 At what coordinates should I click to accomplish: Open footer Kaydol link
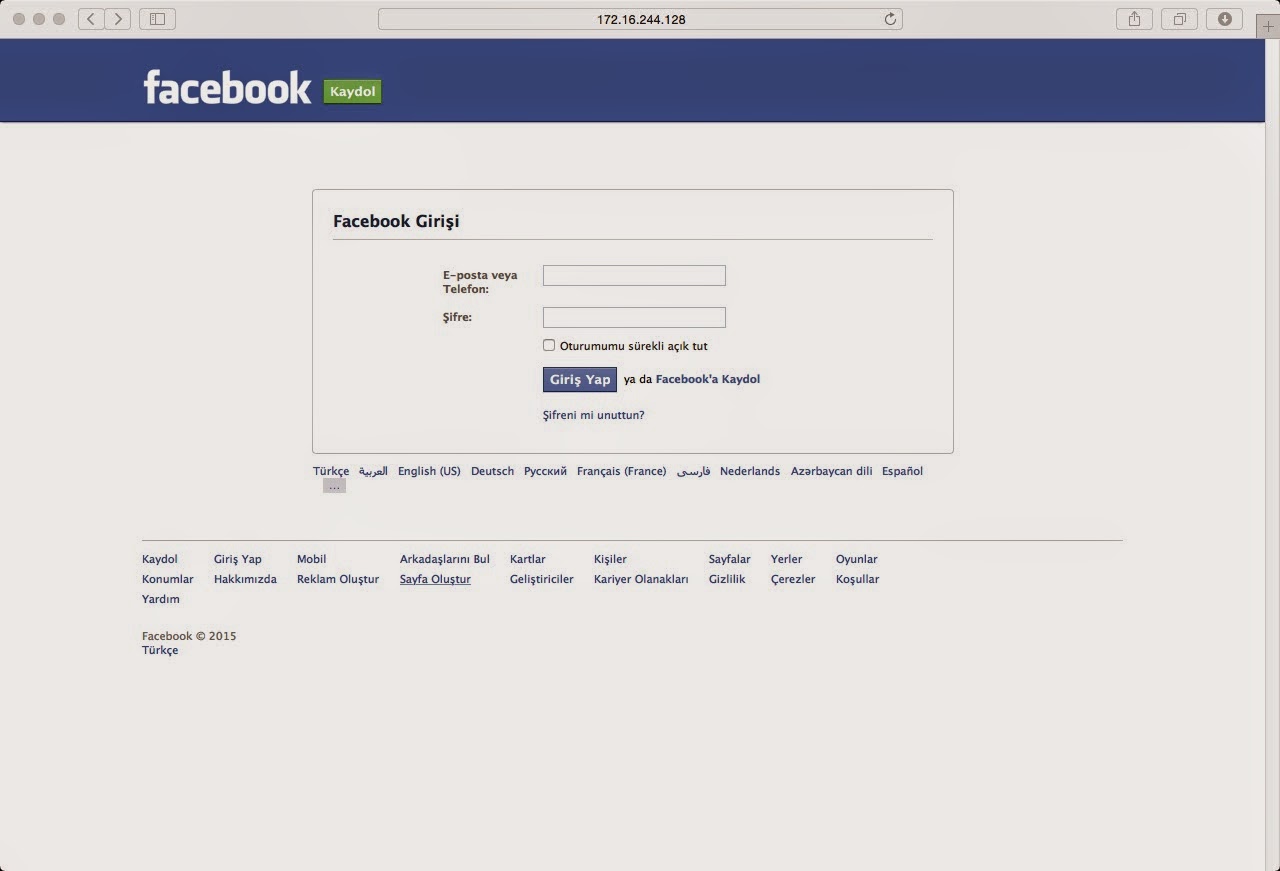160,559
